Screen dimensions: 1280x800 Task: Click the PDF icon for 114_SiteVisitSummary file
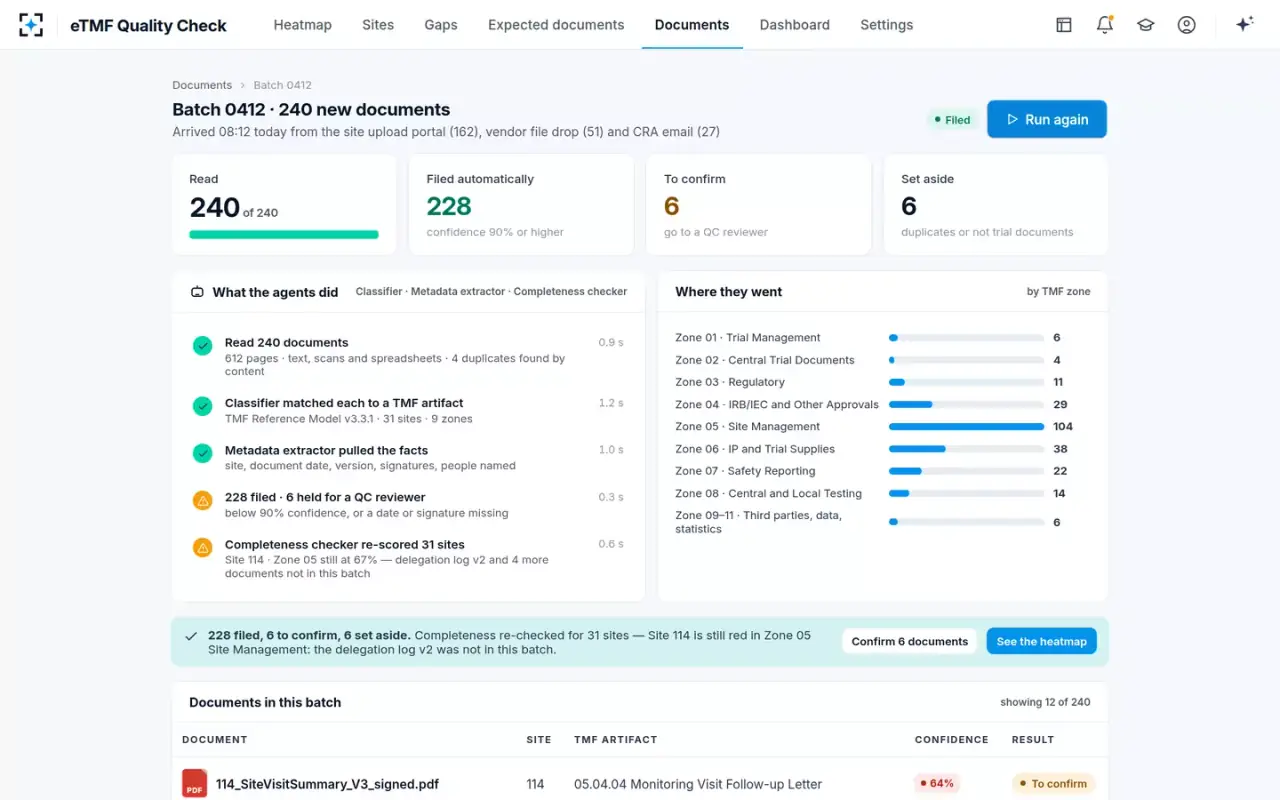[194, 784]
